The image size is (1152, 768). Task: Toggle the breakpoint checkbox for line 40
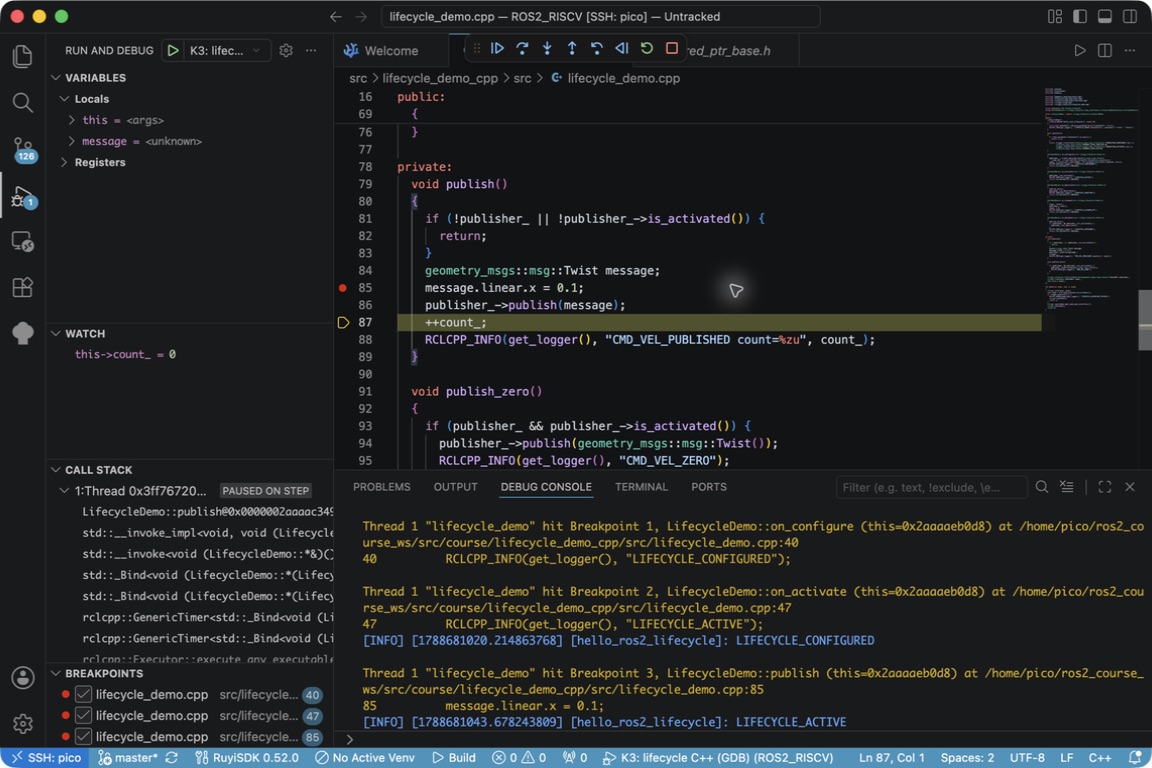(84, 695)
